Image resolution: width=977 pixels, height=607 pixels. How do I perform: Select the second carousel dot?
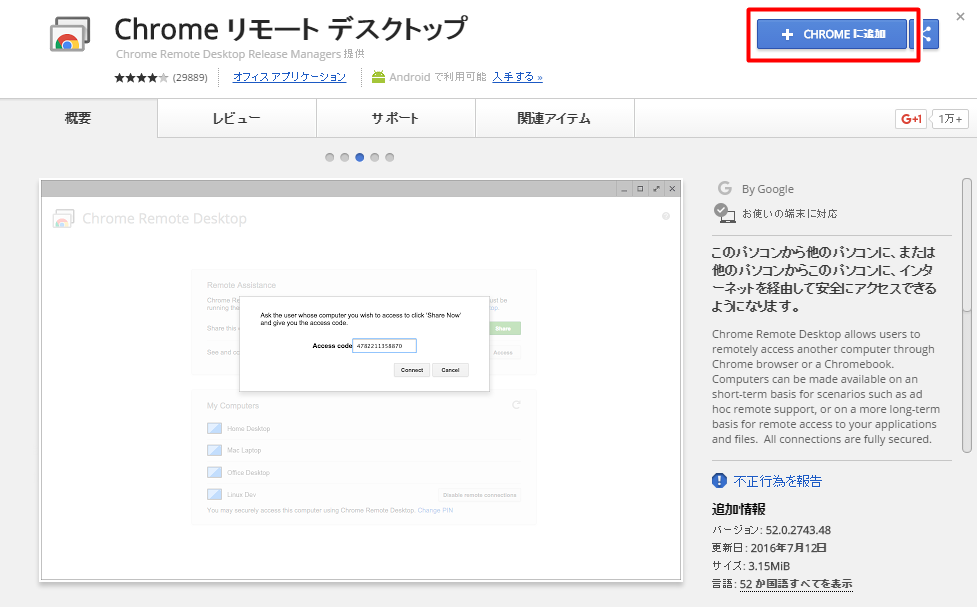pos(345,158)
